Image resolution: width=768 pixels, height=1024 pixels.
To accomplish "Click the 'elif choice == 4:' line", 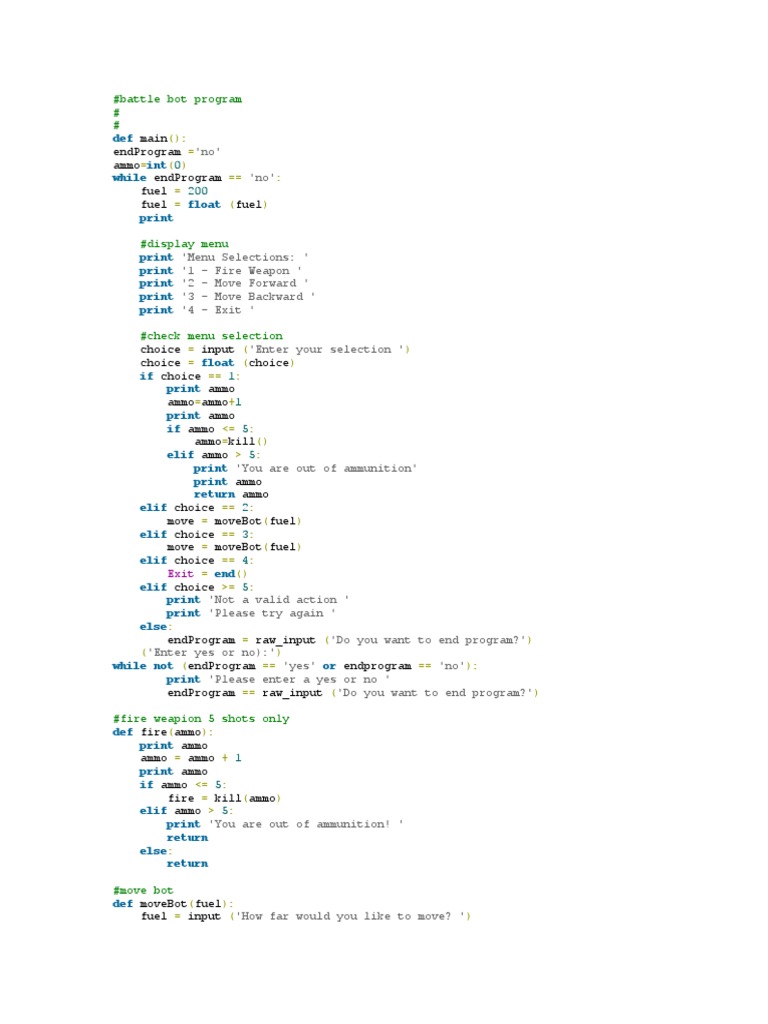I will 197,560.
